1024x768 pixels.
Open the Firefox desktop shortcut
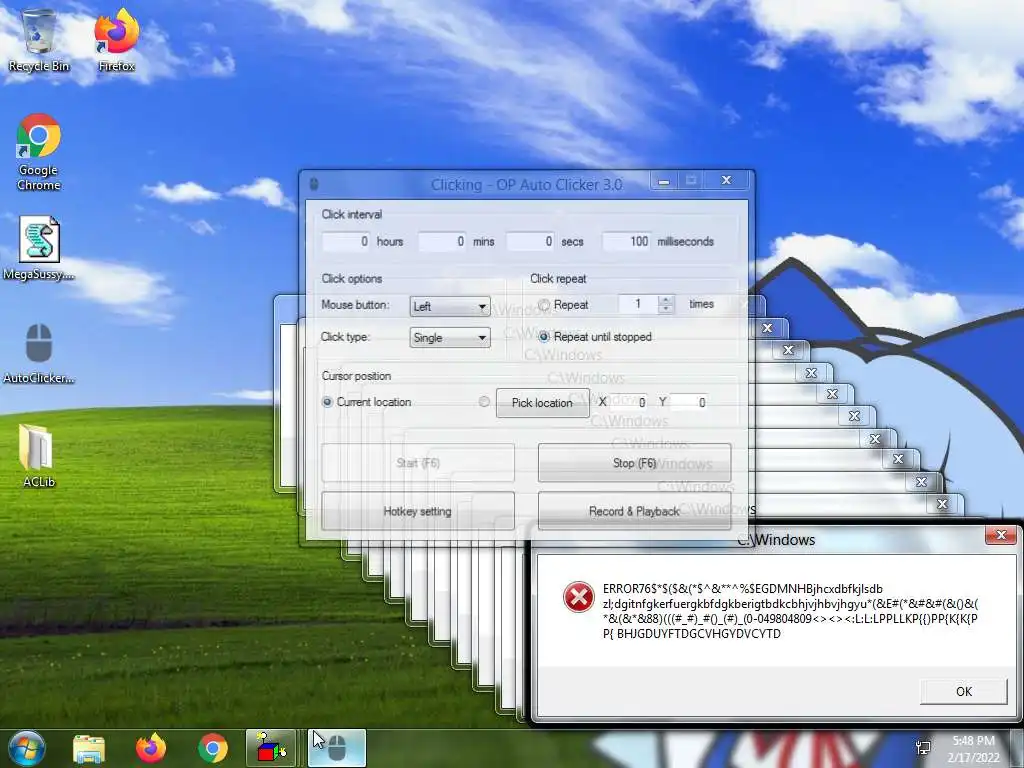coord(117,40)
